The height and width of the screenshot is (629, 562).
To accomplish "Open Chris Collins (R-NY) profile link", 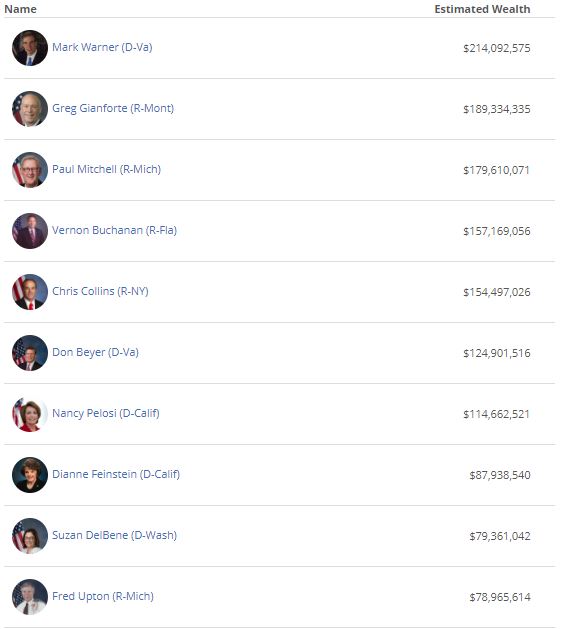I will [100, 291].
